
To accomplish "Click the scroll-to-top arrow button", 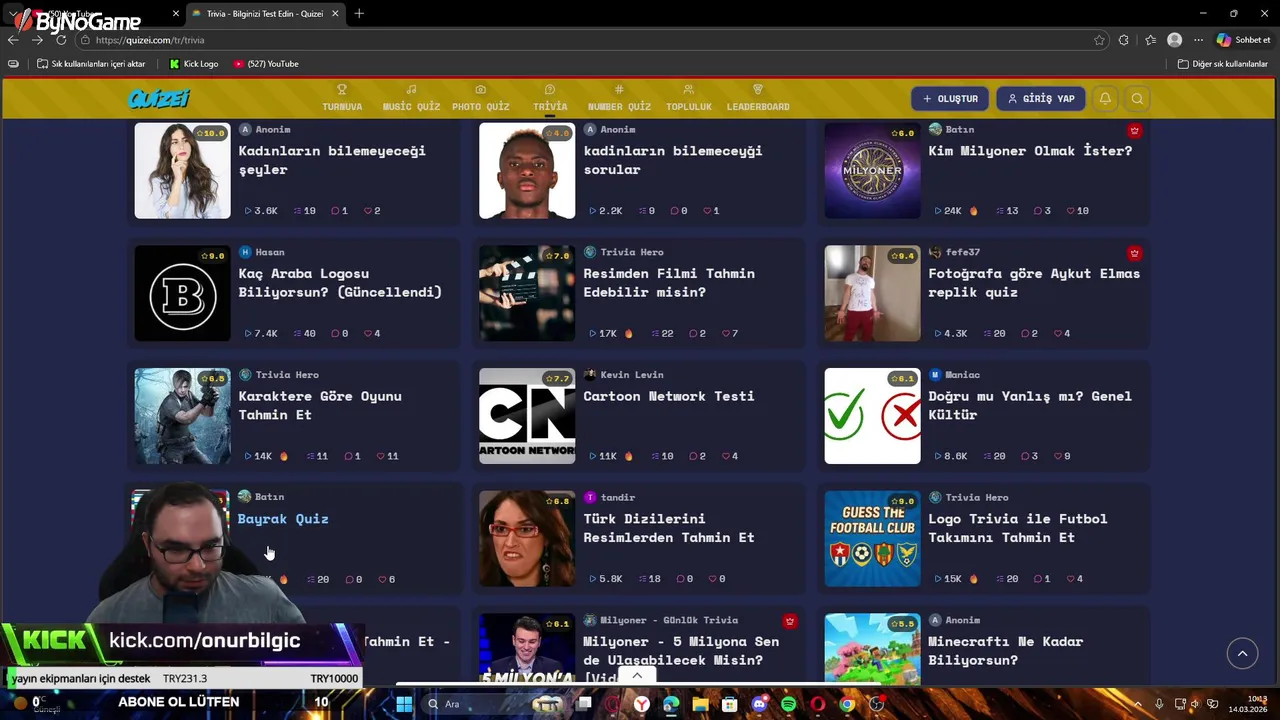I will (x=1242, y=653).
